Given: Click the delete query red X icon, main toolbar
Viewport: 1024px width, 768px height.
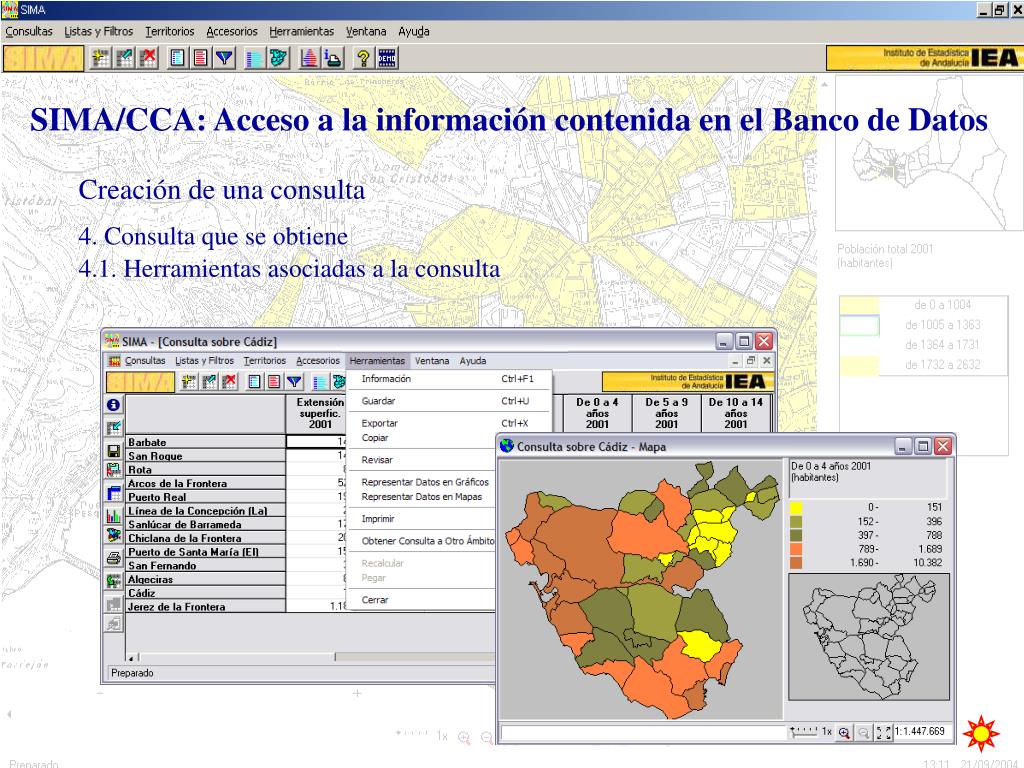Looking at the screenshot, I should pos(149,58).
